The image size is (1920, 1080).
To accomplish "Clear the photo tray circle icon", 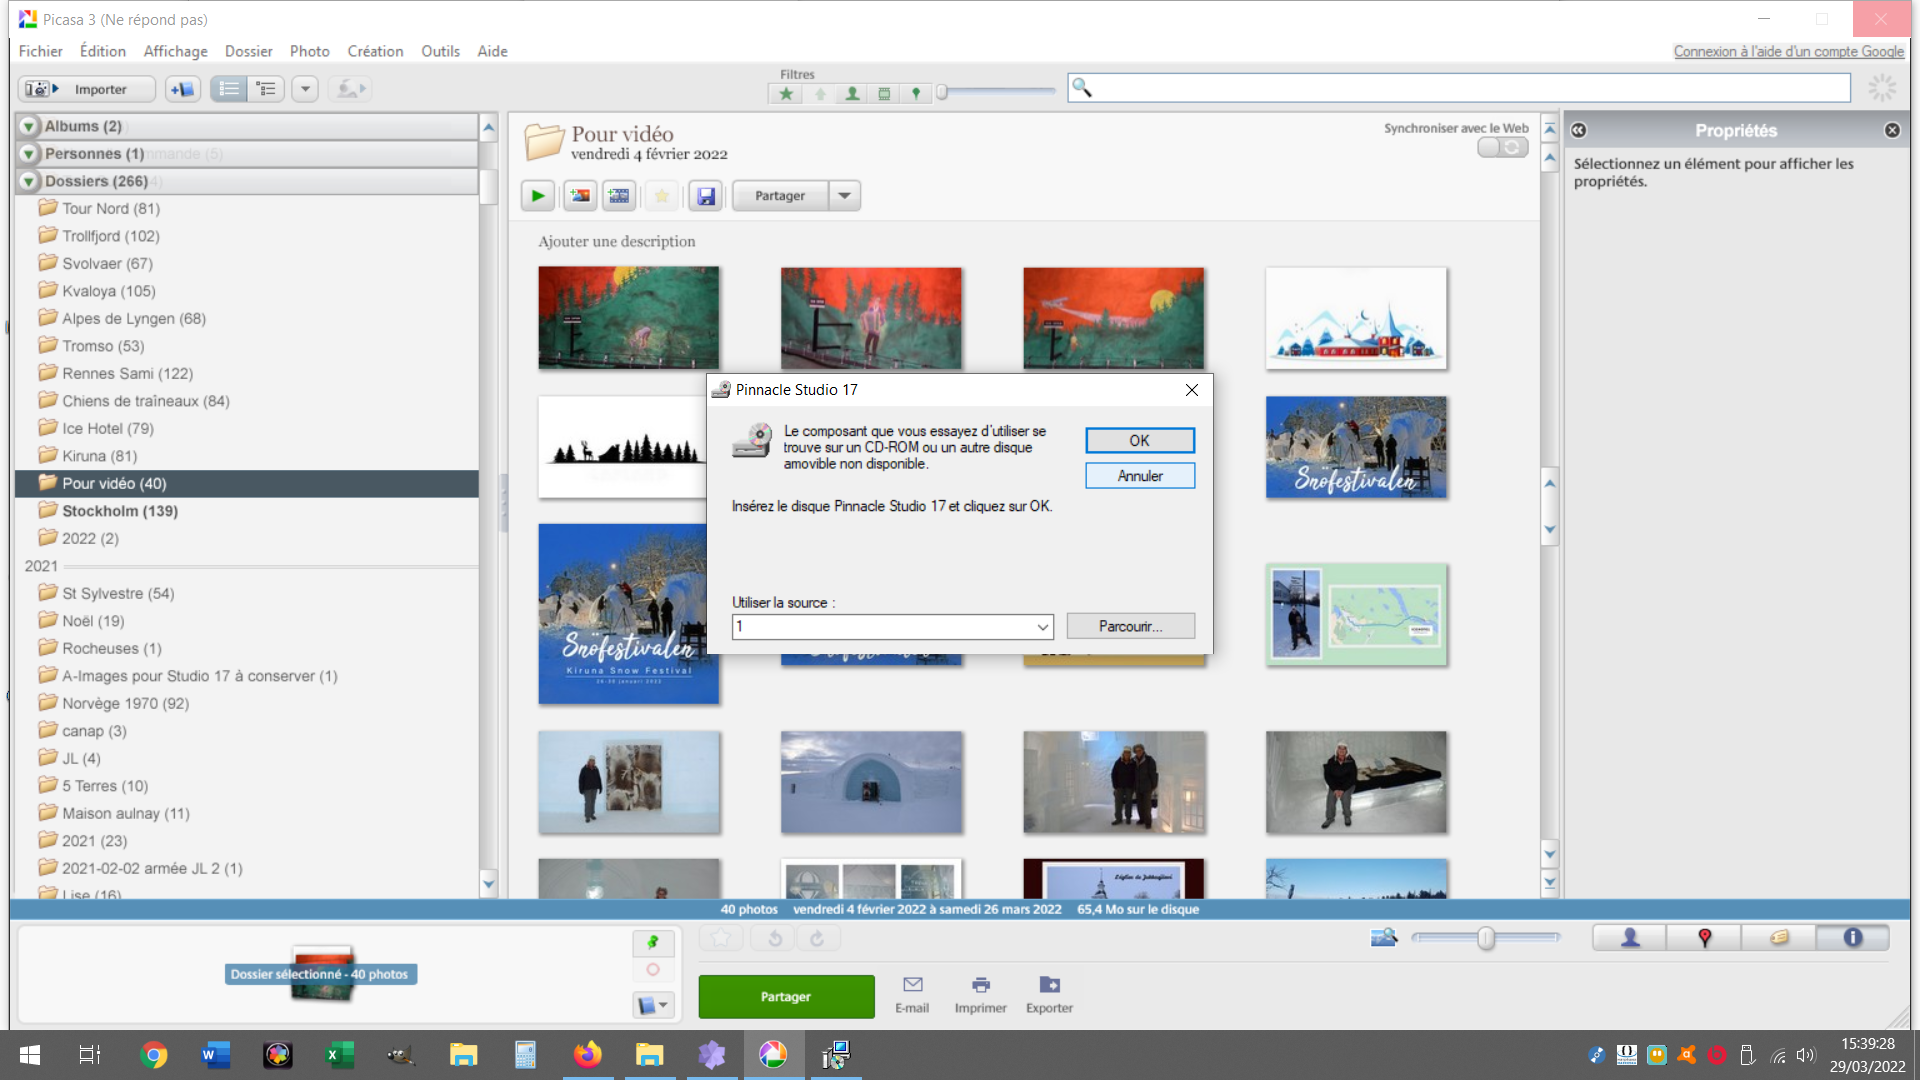I will (653, 970).
